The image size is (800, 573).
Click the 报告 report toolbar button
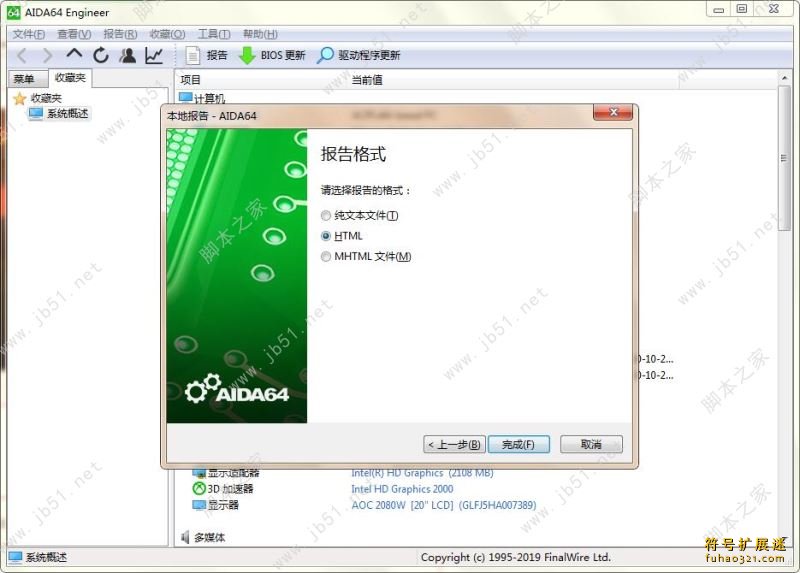pos(207,56)
